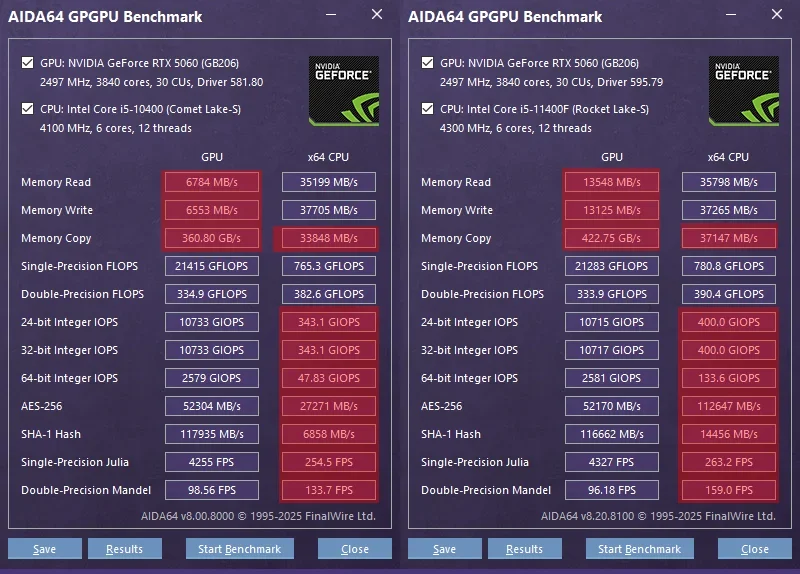Select 10717 GIOPS 32-bit GPU value

[x=612, y=351]
